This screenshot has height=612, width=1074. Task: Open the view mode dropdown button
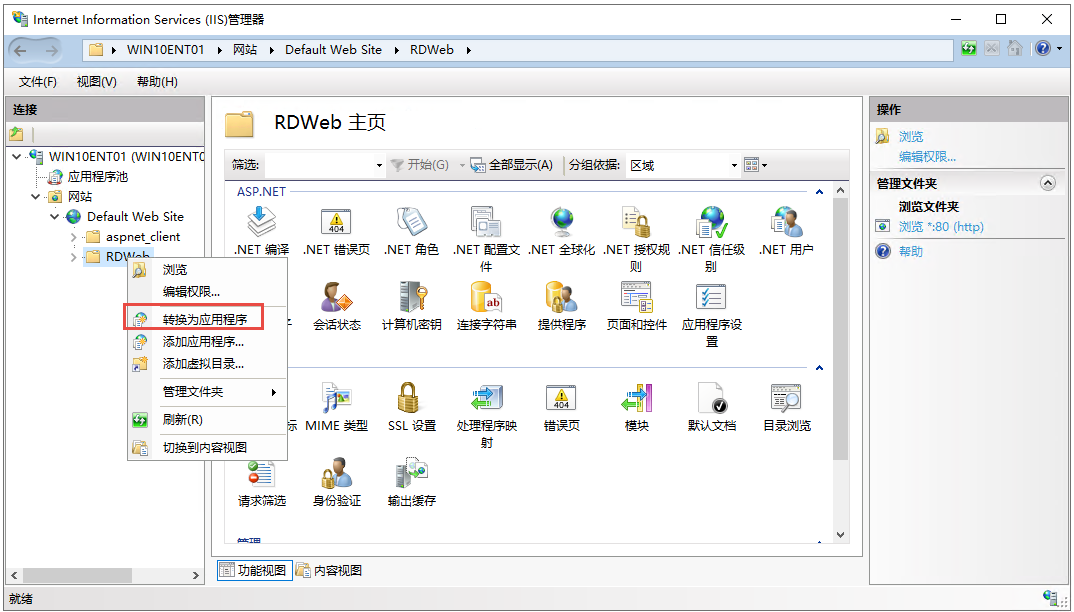755,165
